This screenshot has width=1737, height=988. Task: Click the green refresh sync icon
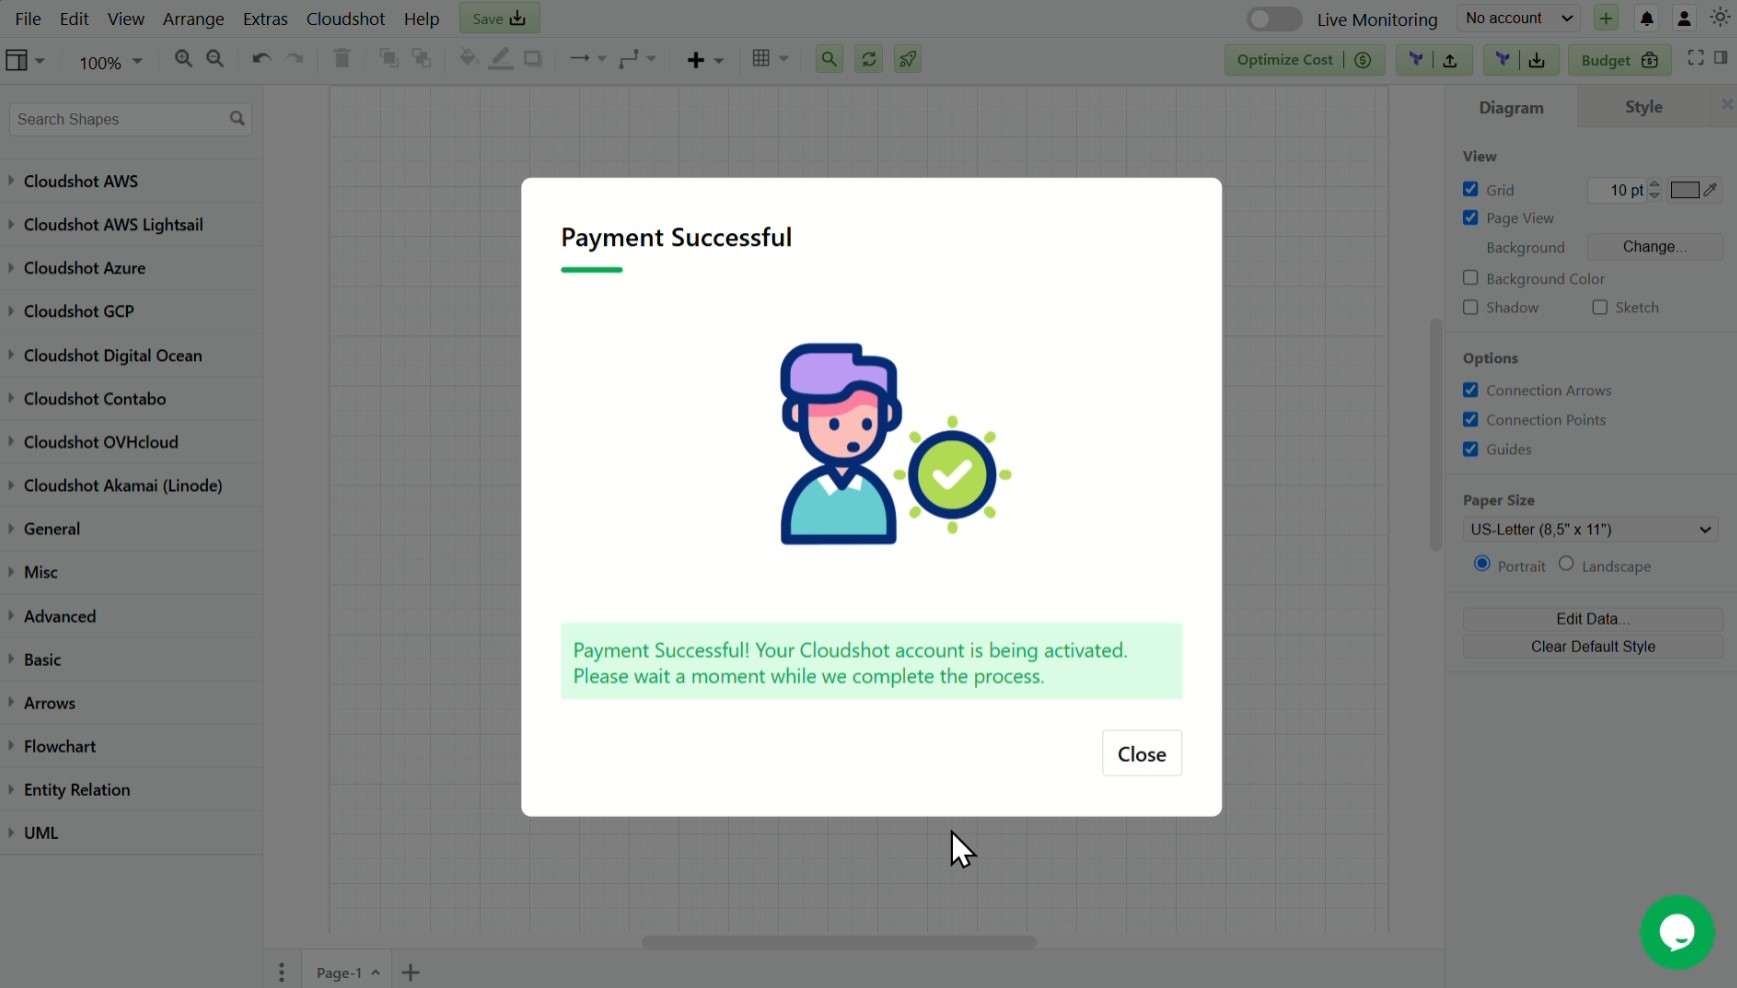coord(869,59)
